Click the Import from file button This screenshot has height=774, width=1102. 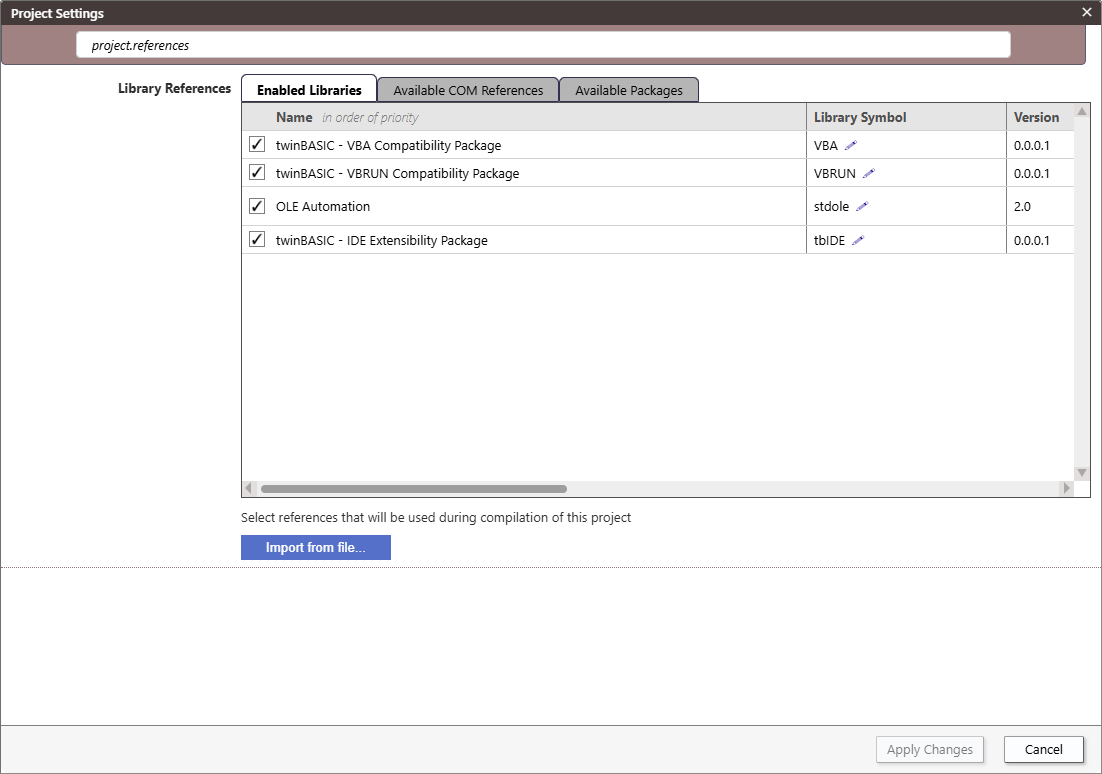click(315, 547)
